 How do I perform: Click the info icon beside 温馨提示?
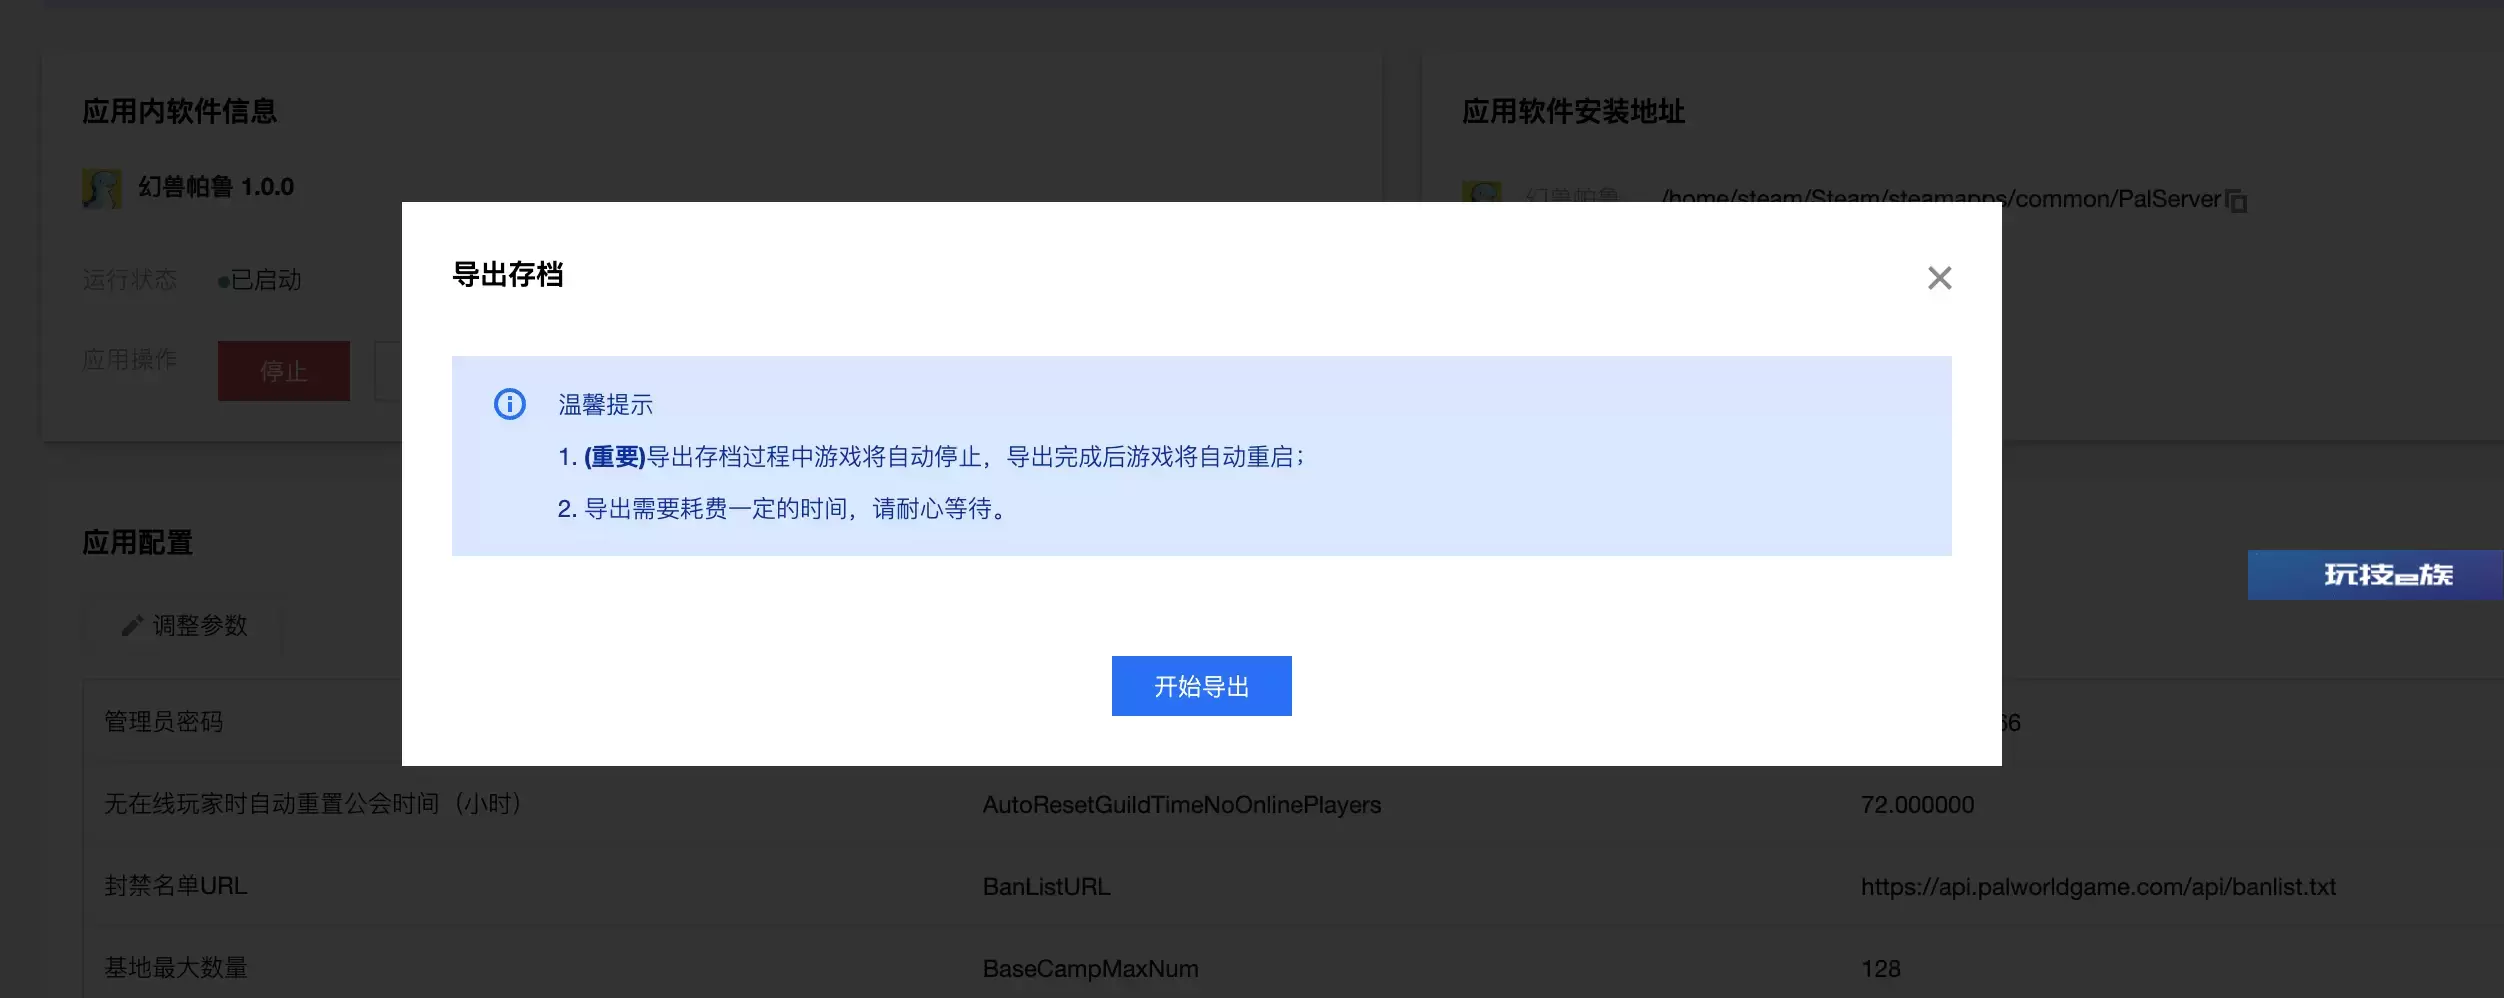509,404
